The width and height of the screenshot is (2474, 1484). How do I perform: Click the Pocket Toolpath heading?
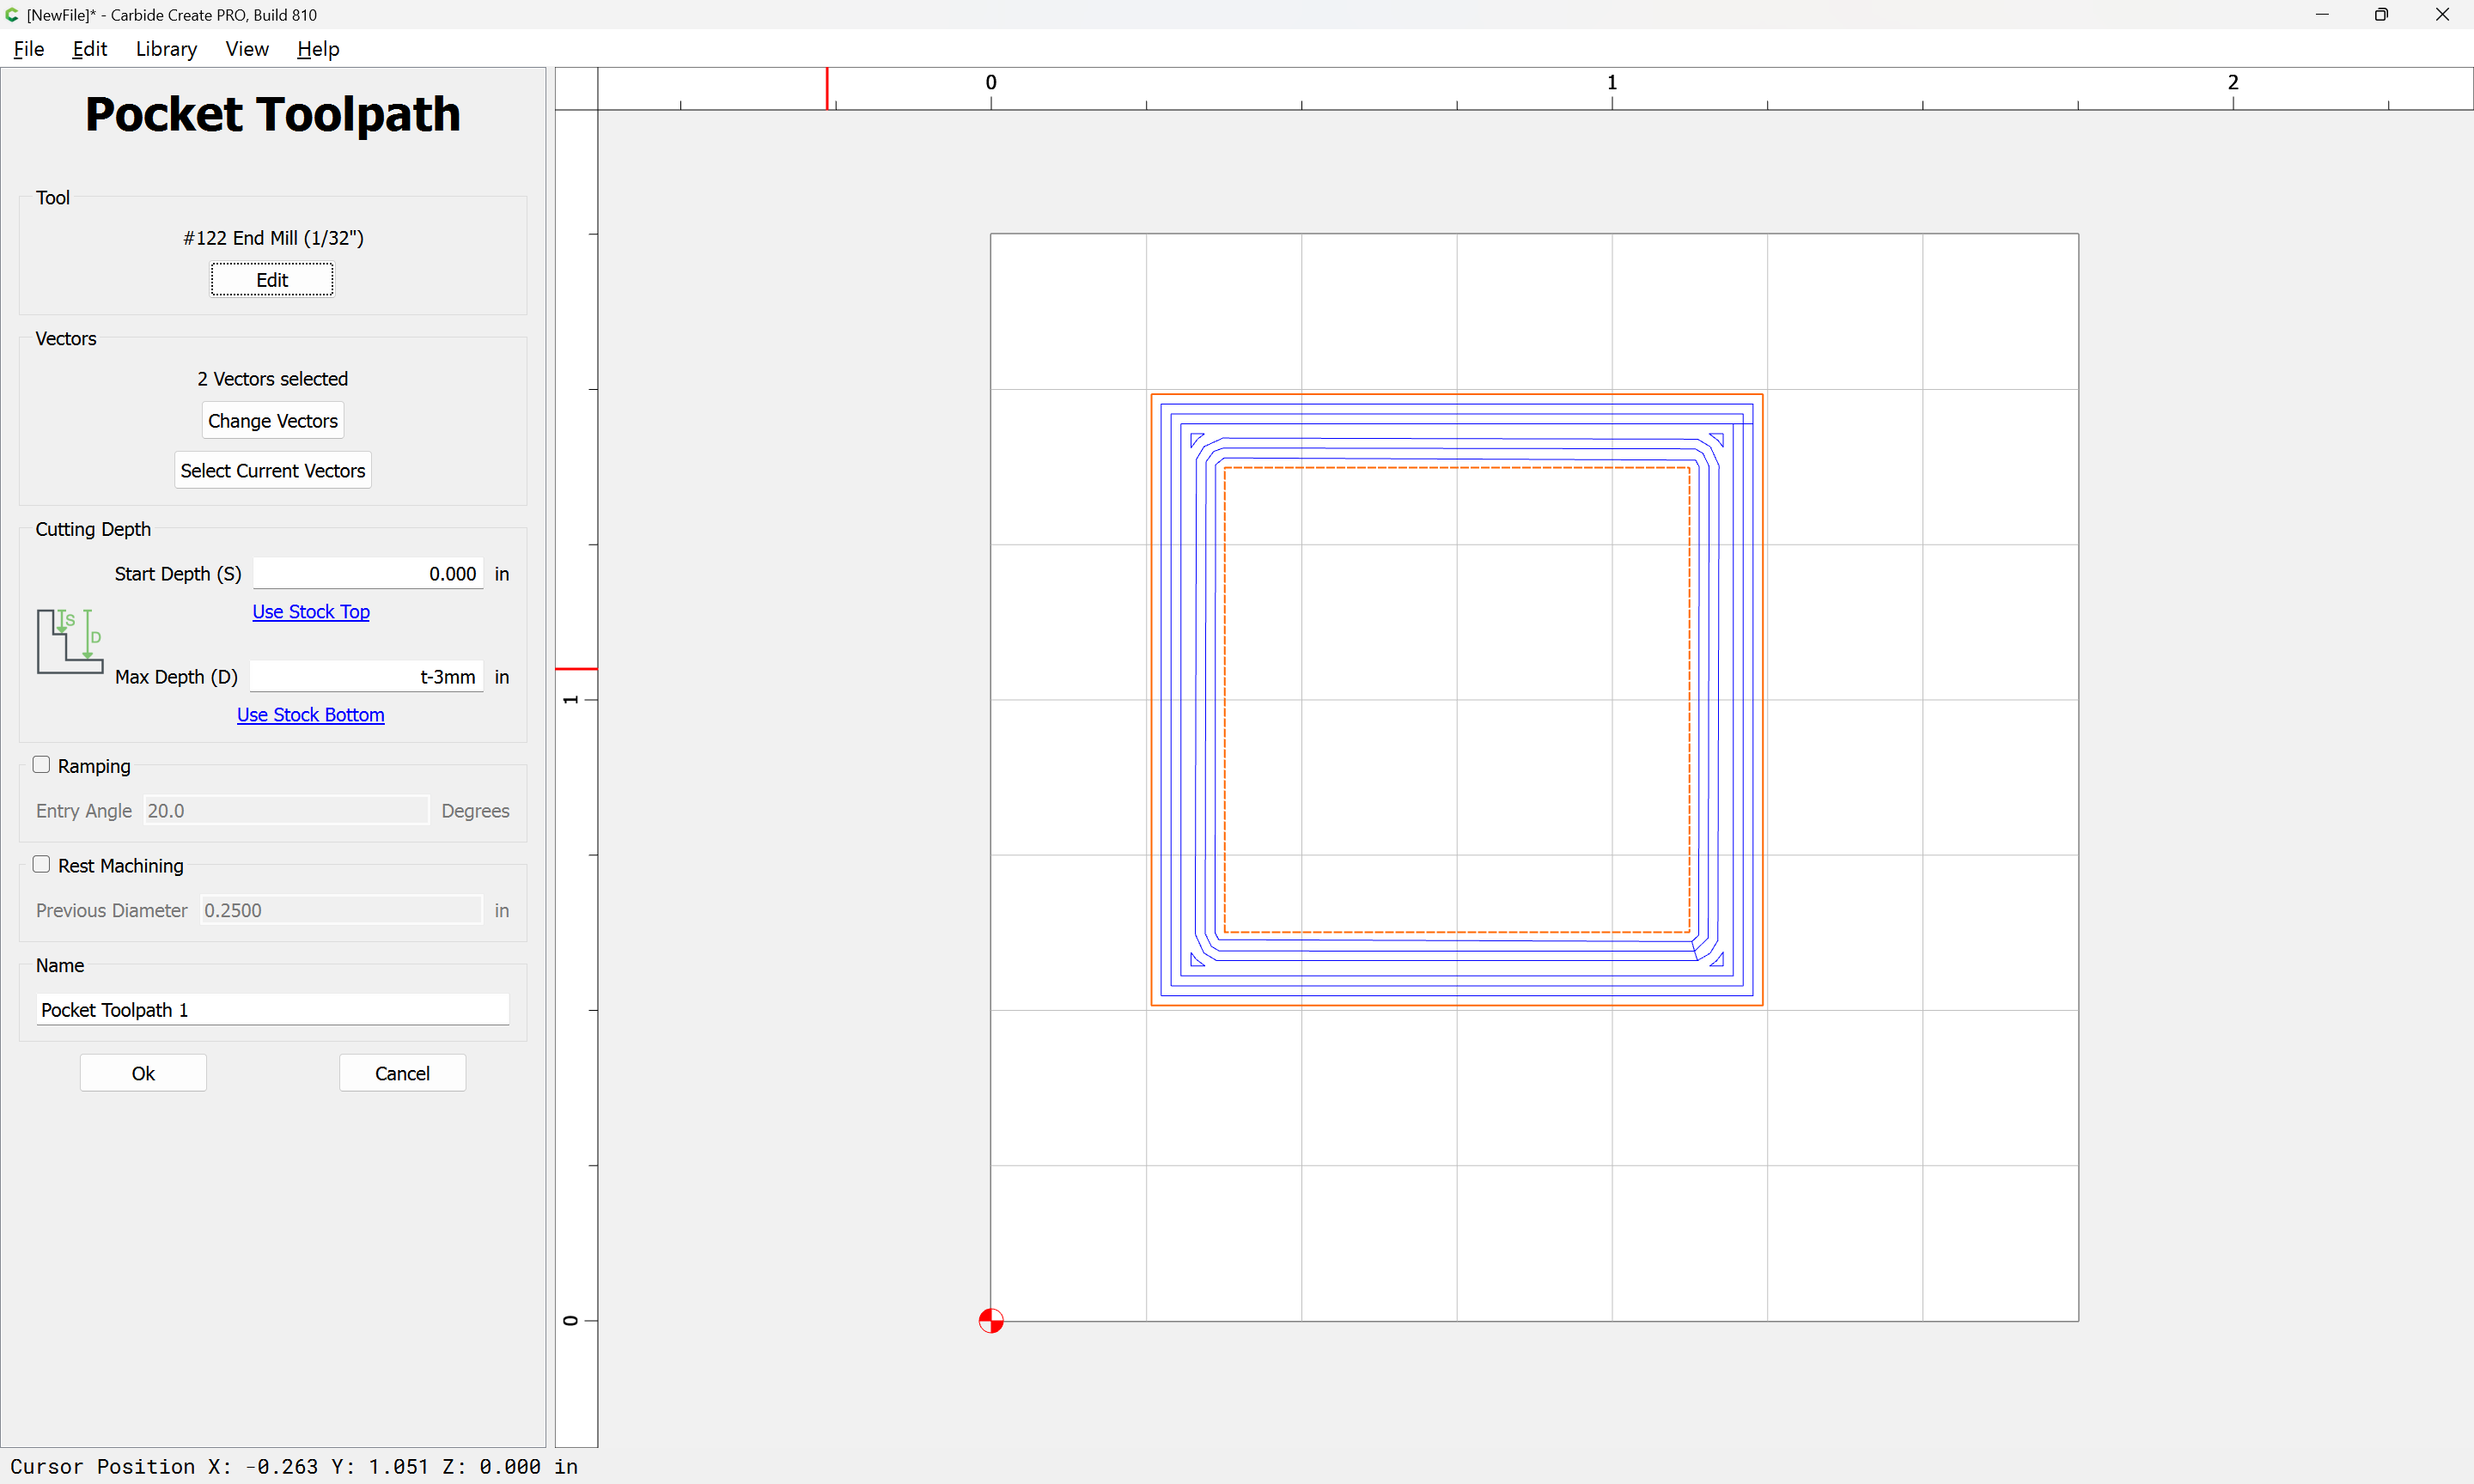click(x=273, y=114)
